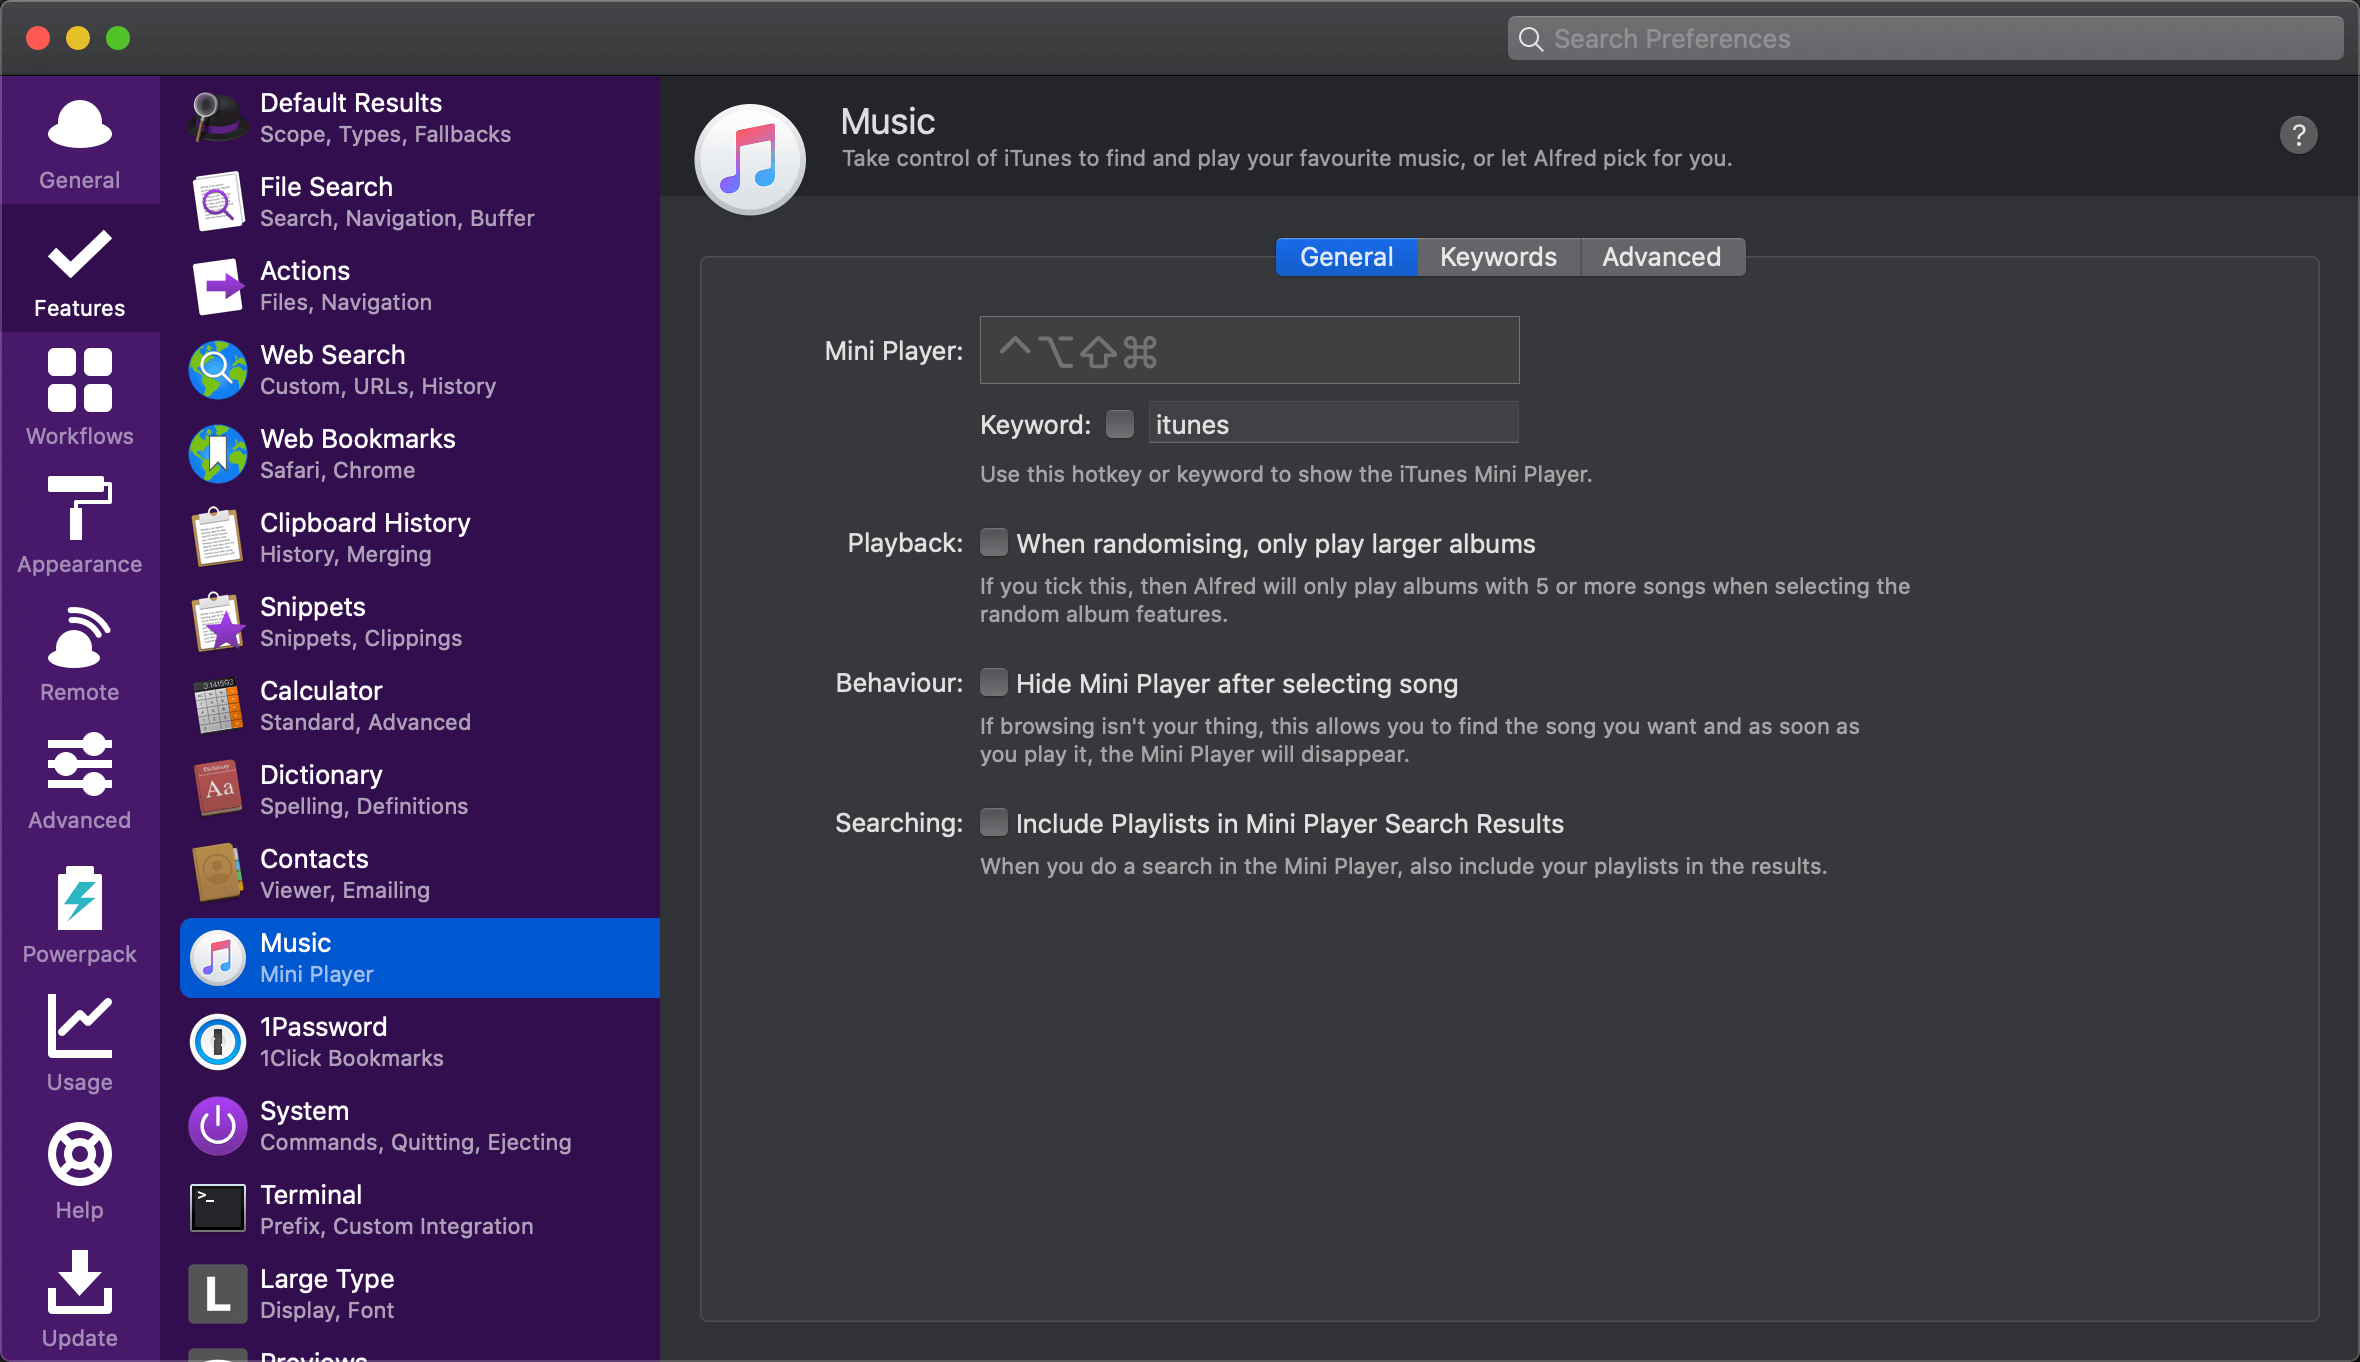
Task: Open the Workflows section
Action: [x=80, y=397]
